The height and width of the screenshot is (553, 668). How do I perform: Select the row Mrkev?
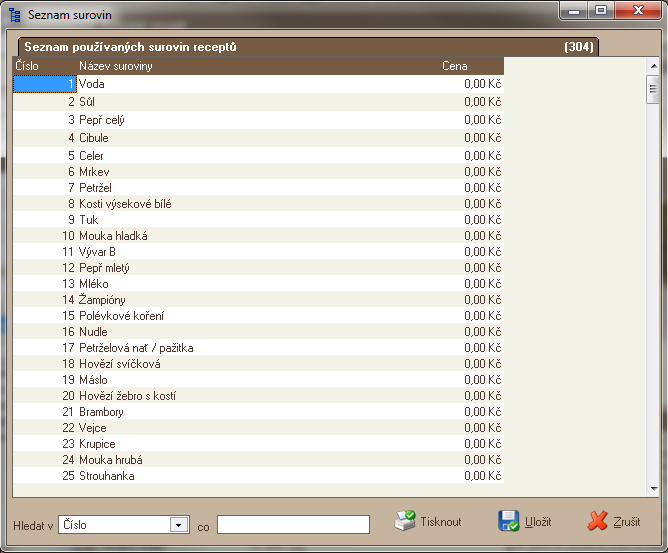(x=259, y=171)
